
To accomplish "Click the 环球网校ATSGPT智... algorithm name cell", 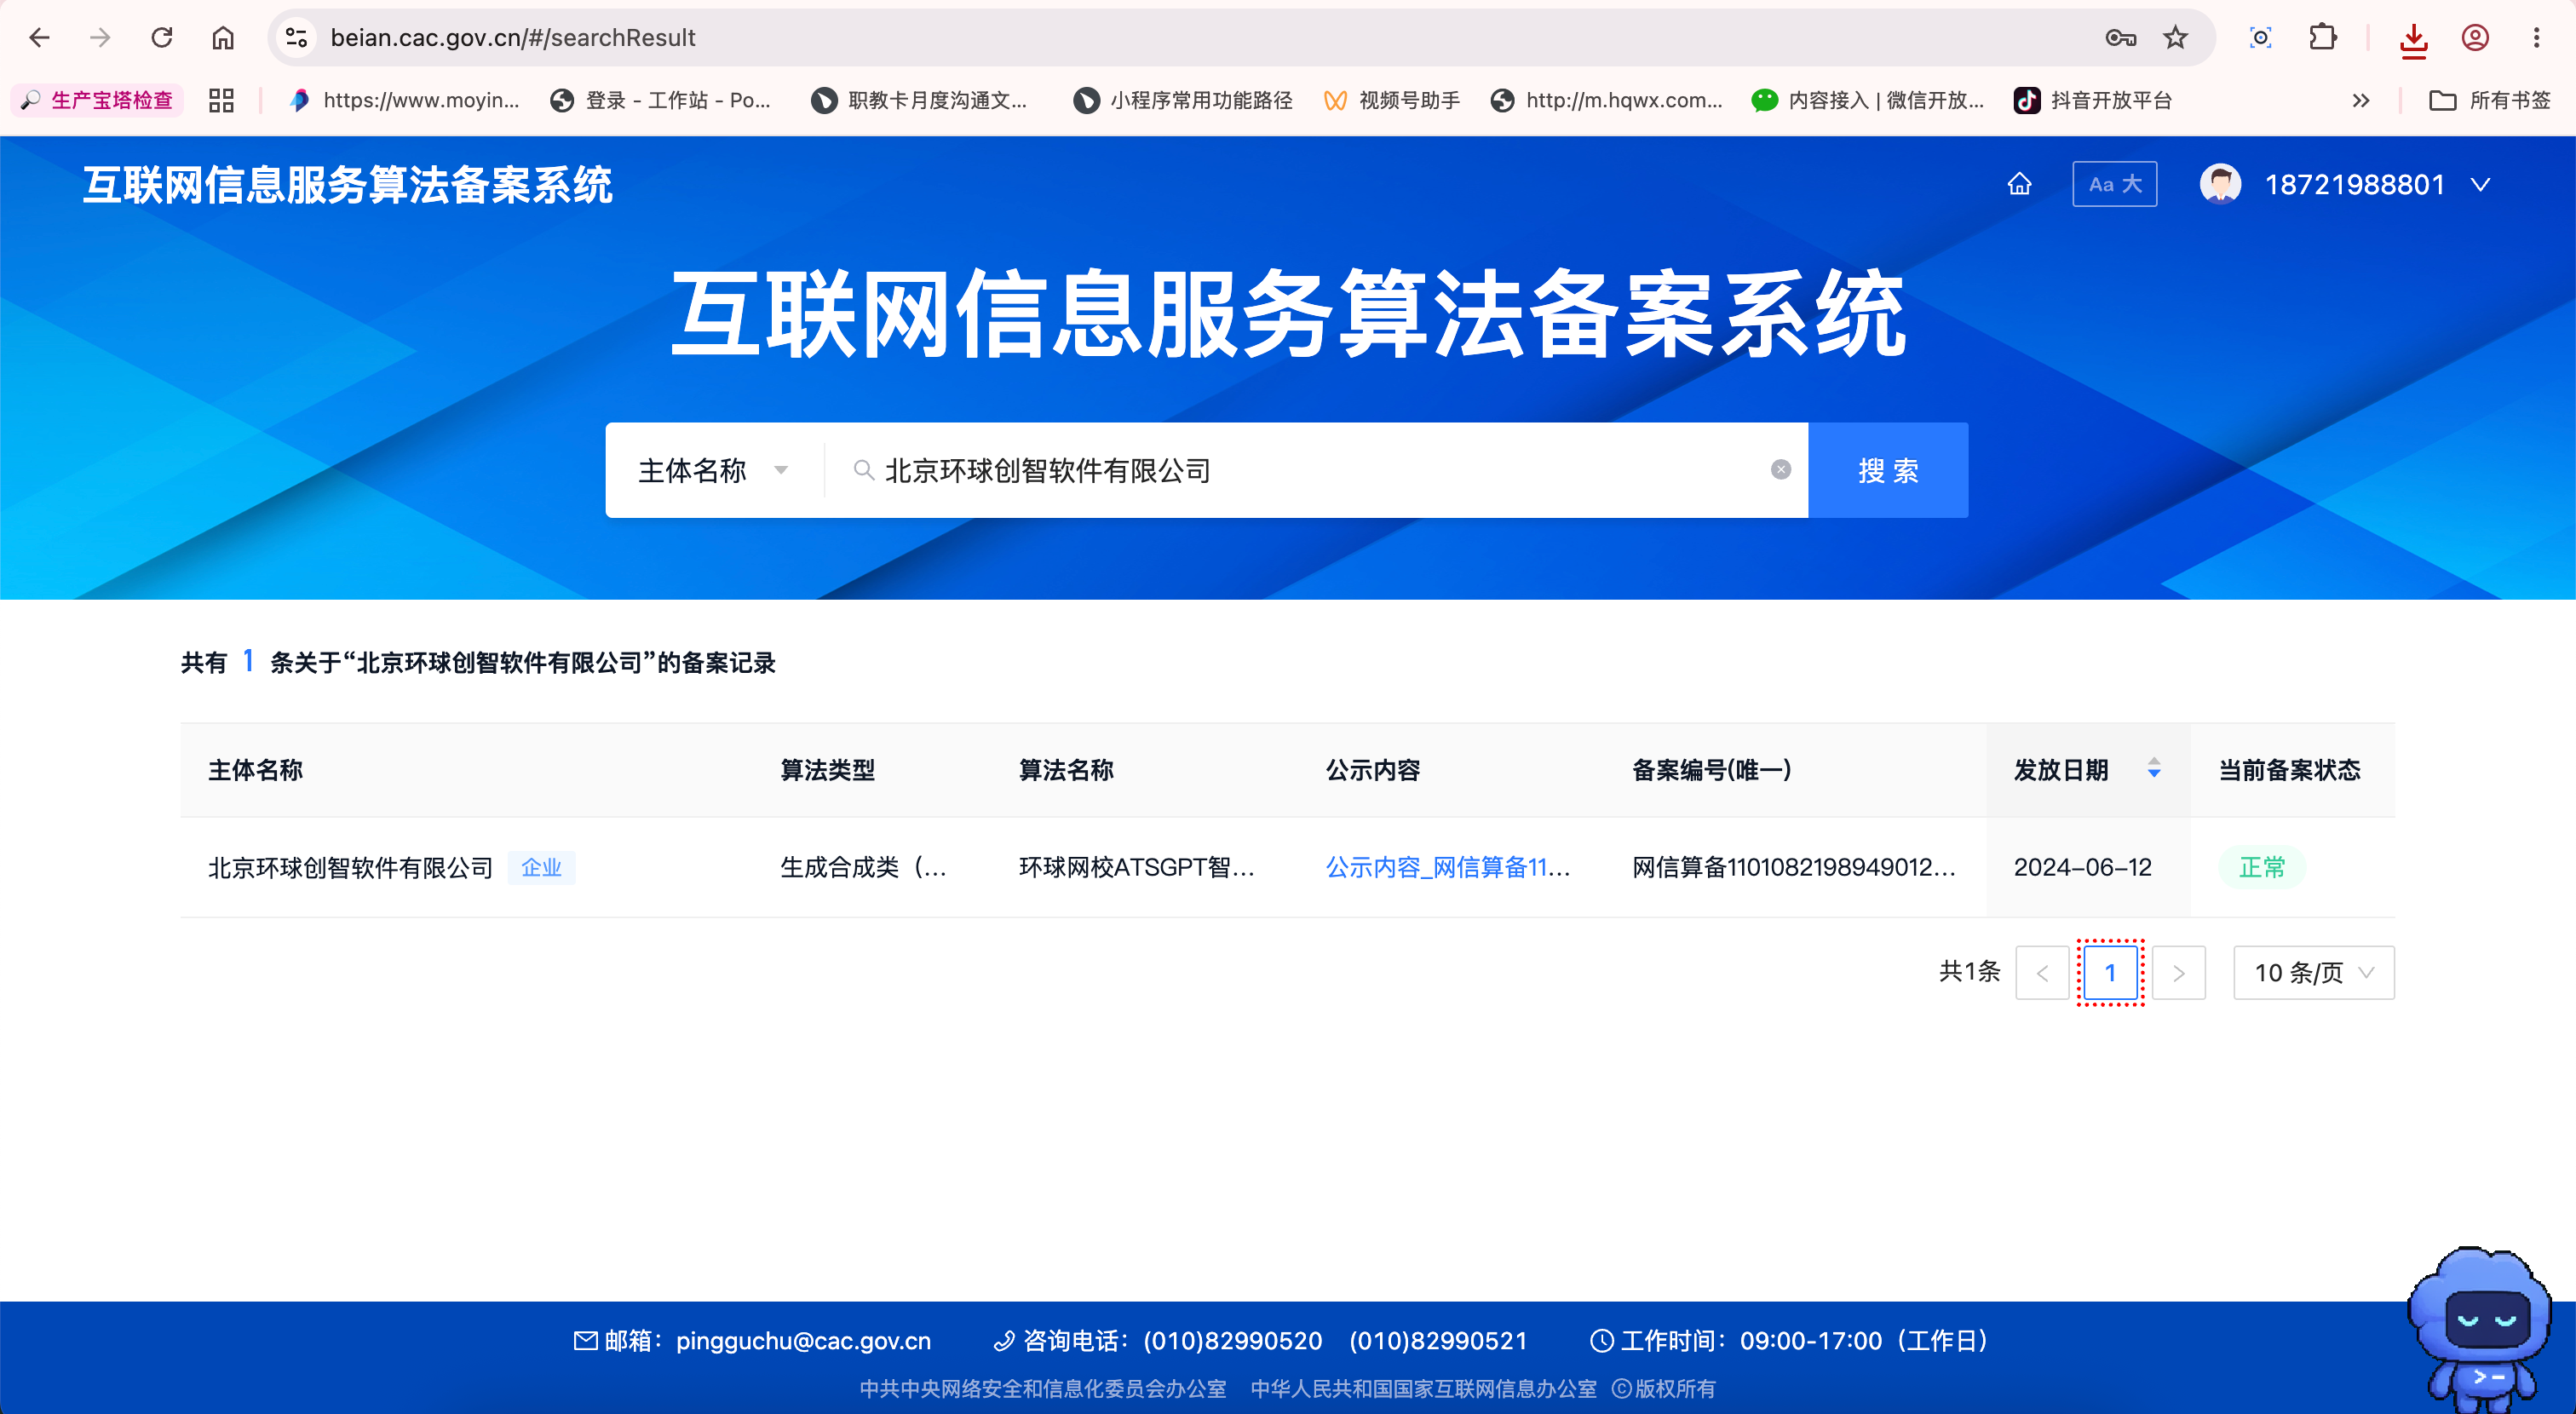I will [1136, 867].
